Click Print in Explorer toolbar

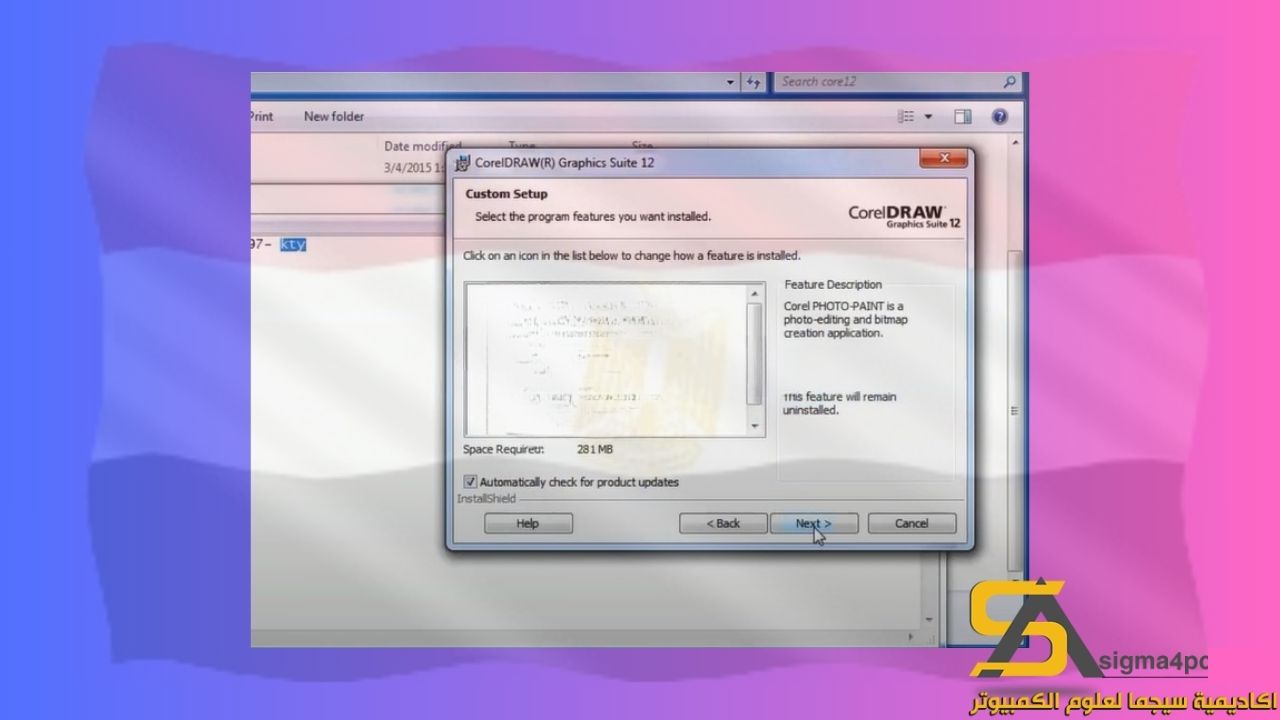pyautogui.click(x=261, y=117)
